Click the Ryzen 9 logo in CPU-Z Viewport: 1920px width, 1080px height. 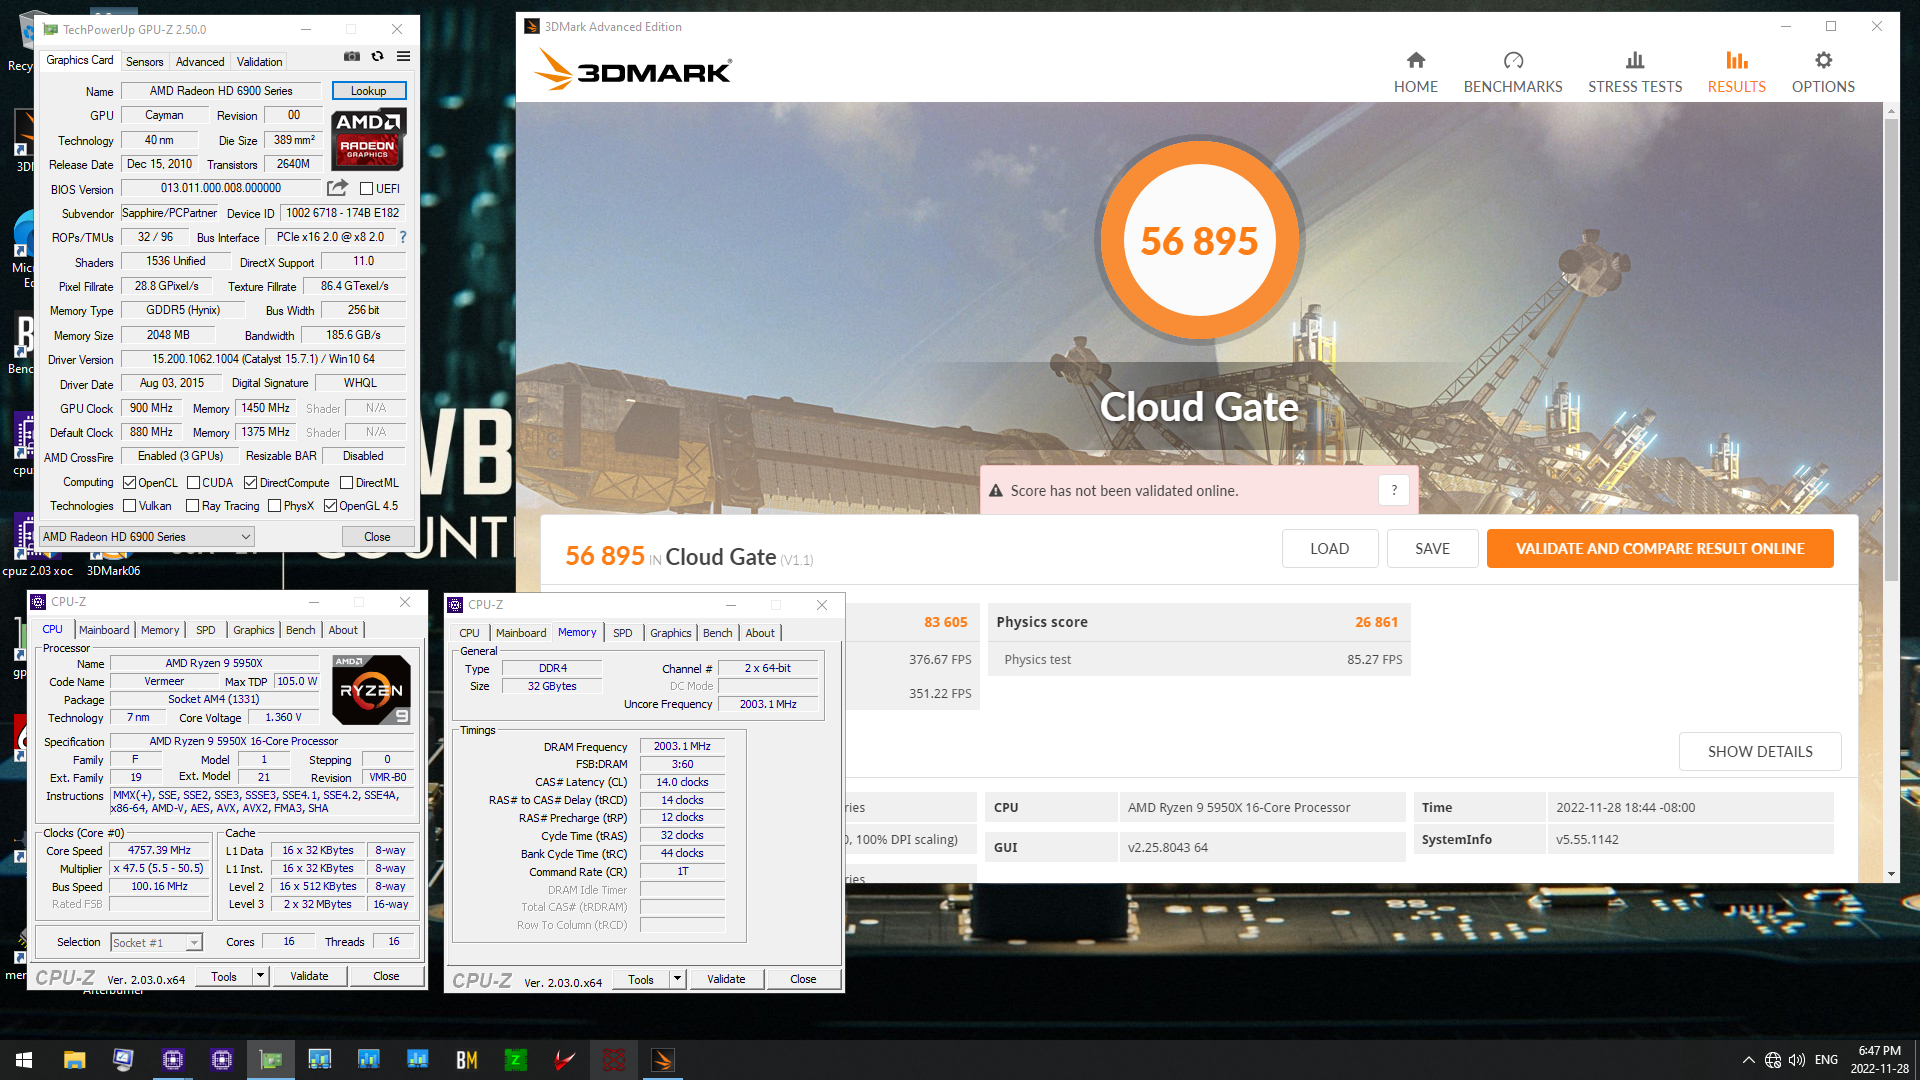pyautogui.click(x=371, y=689)
